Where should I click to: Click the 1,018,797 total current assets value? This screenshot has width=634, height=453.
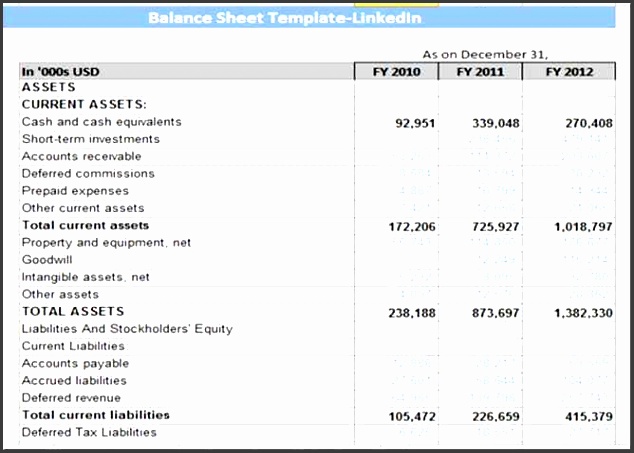(583, 227)
